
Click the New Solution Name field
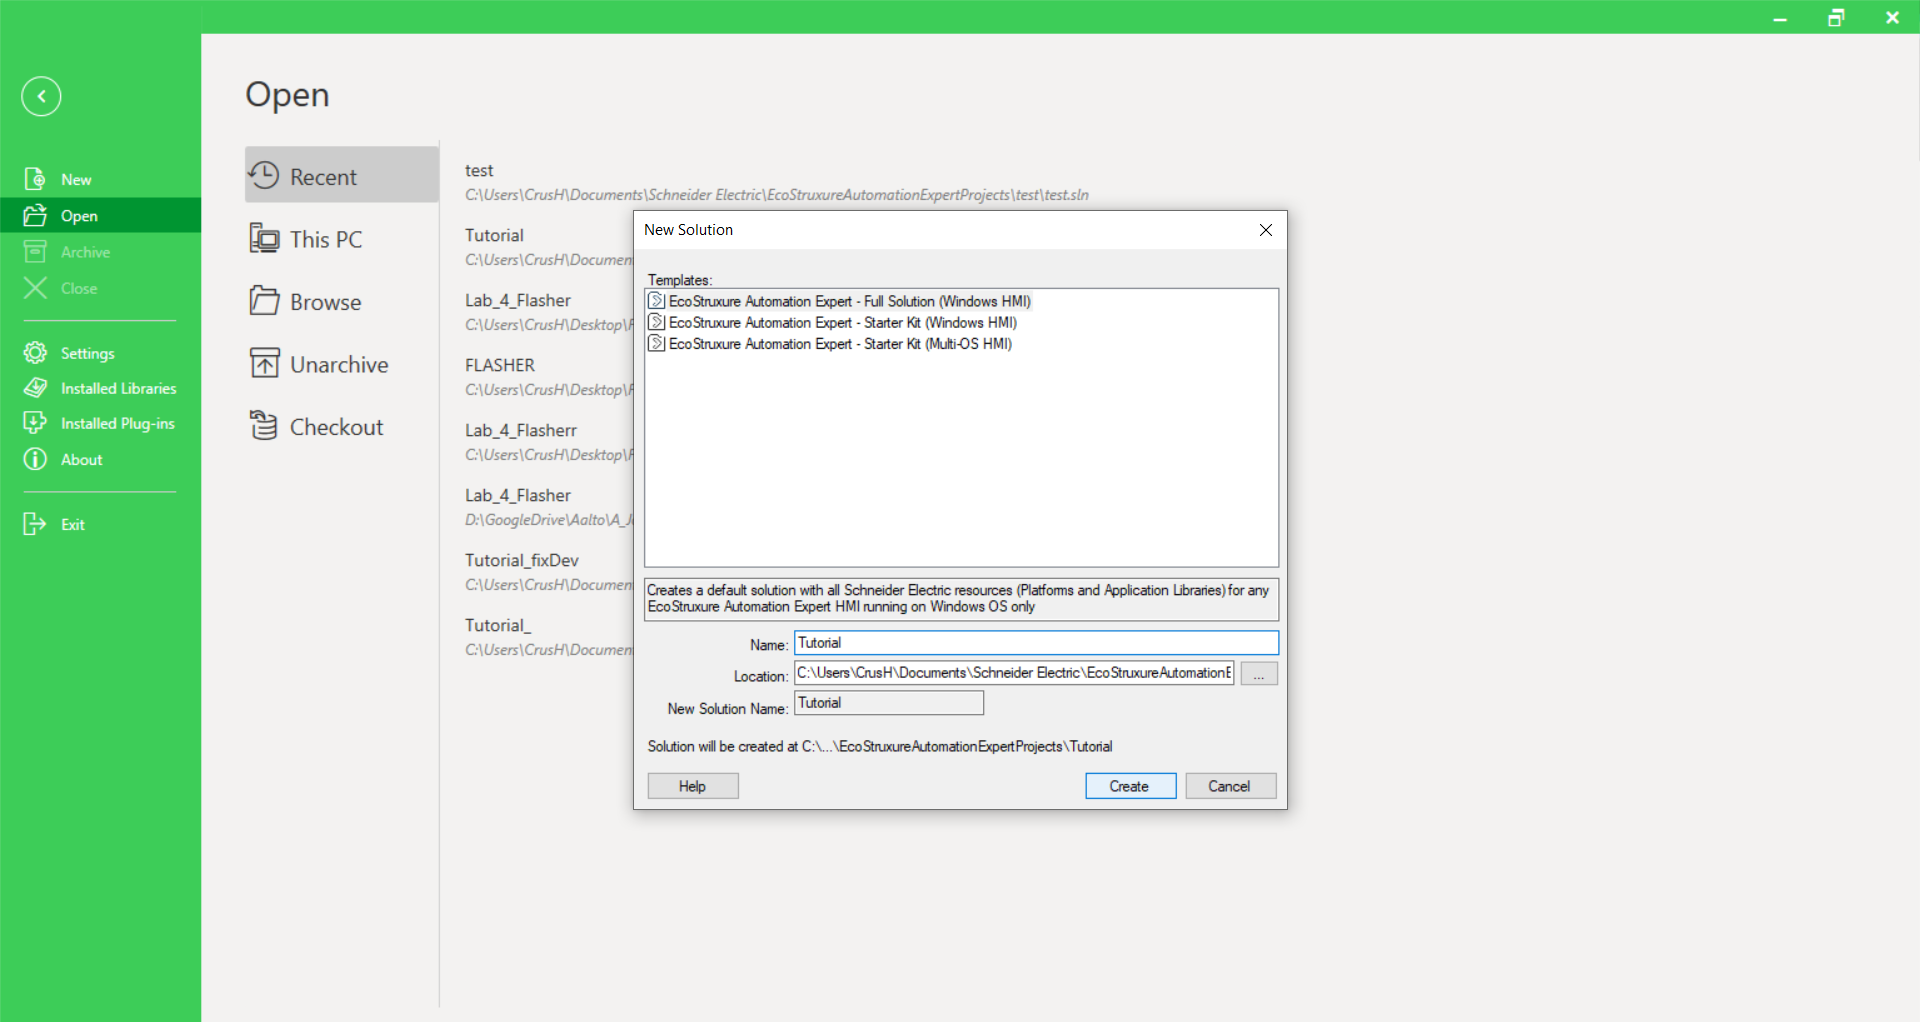pos(889,703)
